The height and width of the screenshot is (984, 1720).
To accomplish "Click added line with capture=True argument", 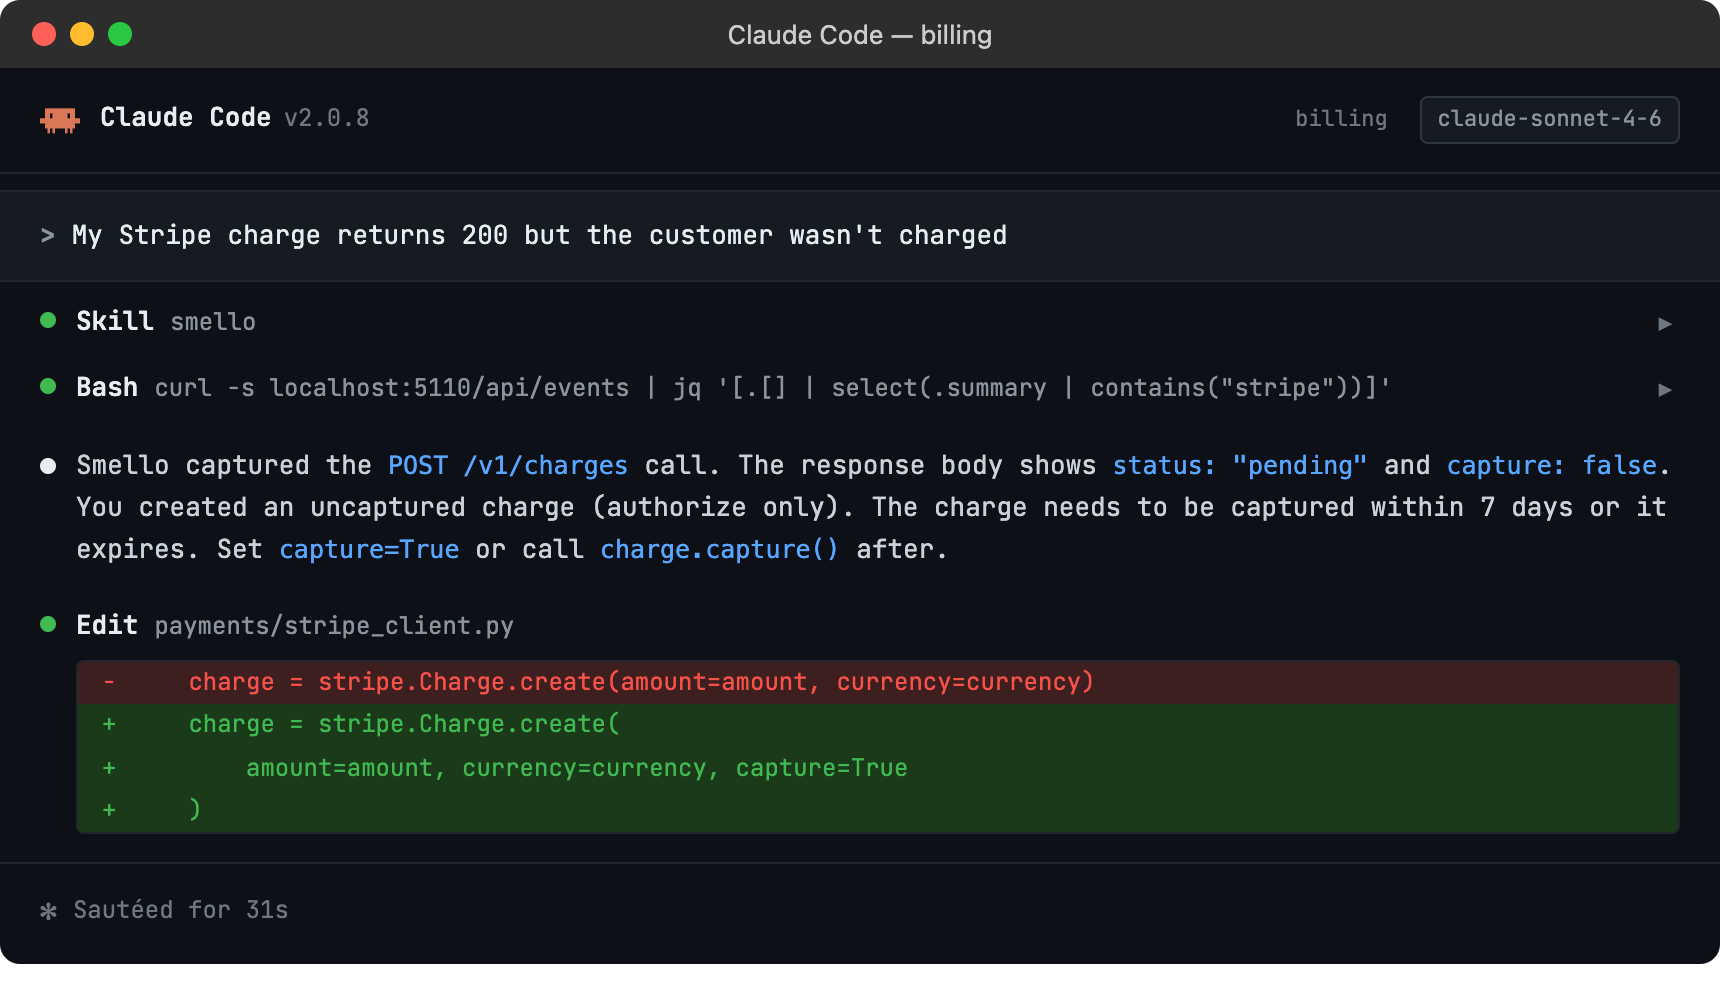I will tap(878, 768).
